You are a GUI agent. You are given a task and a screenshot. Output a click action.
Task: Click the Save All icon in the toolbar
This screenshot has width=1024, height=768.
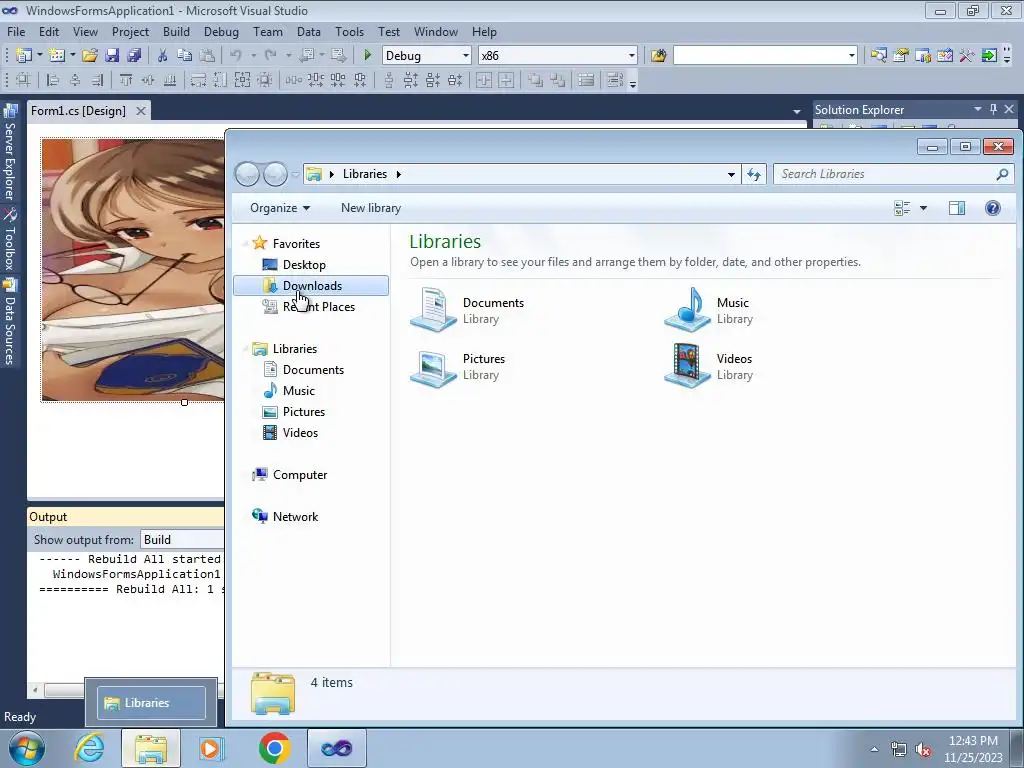pyautogui.click(x=135, y=56)
